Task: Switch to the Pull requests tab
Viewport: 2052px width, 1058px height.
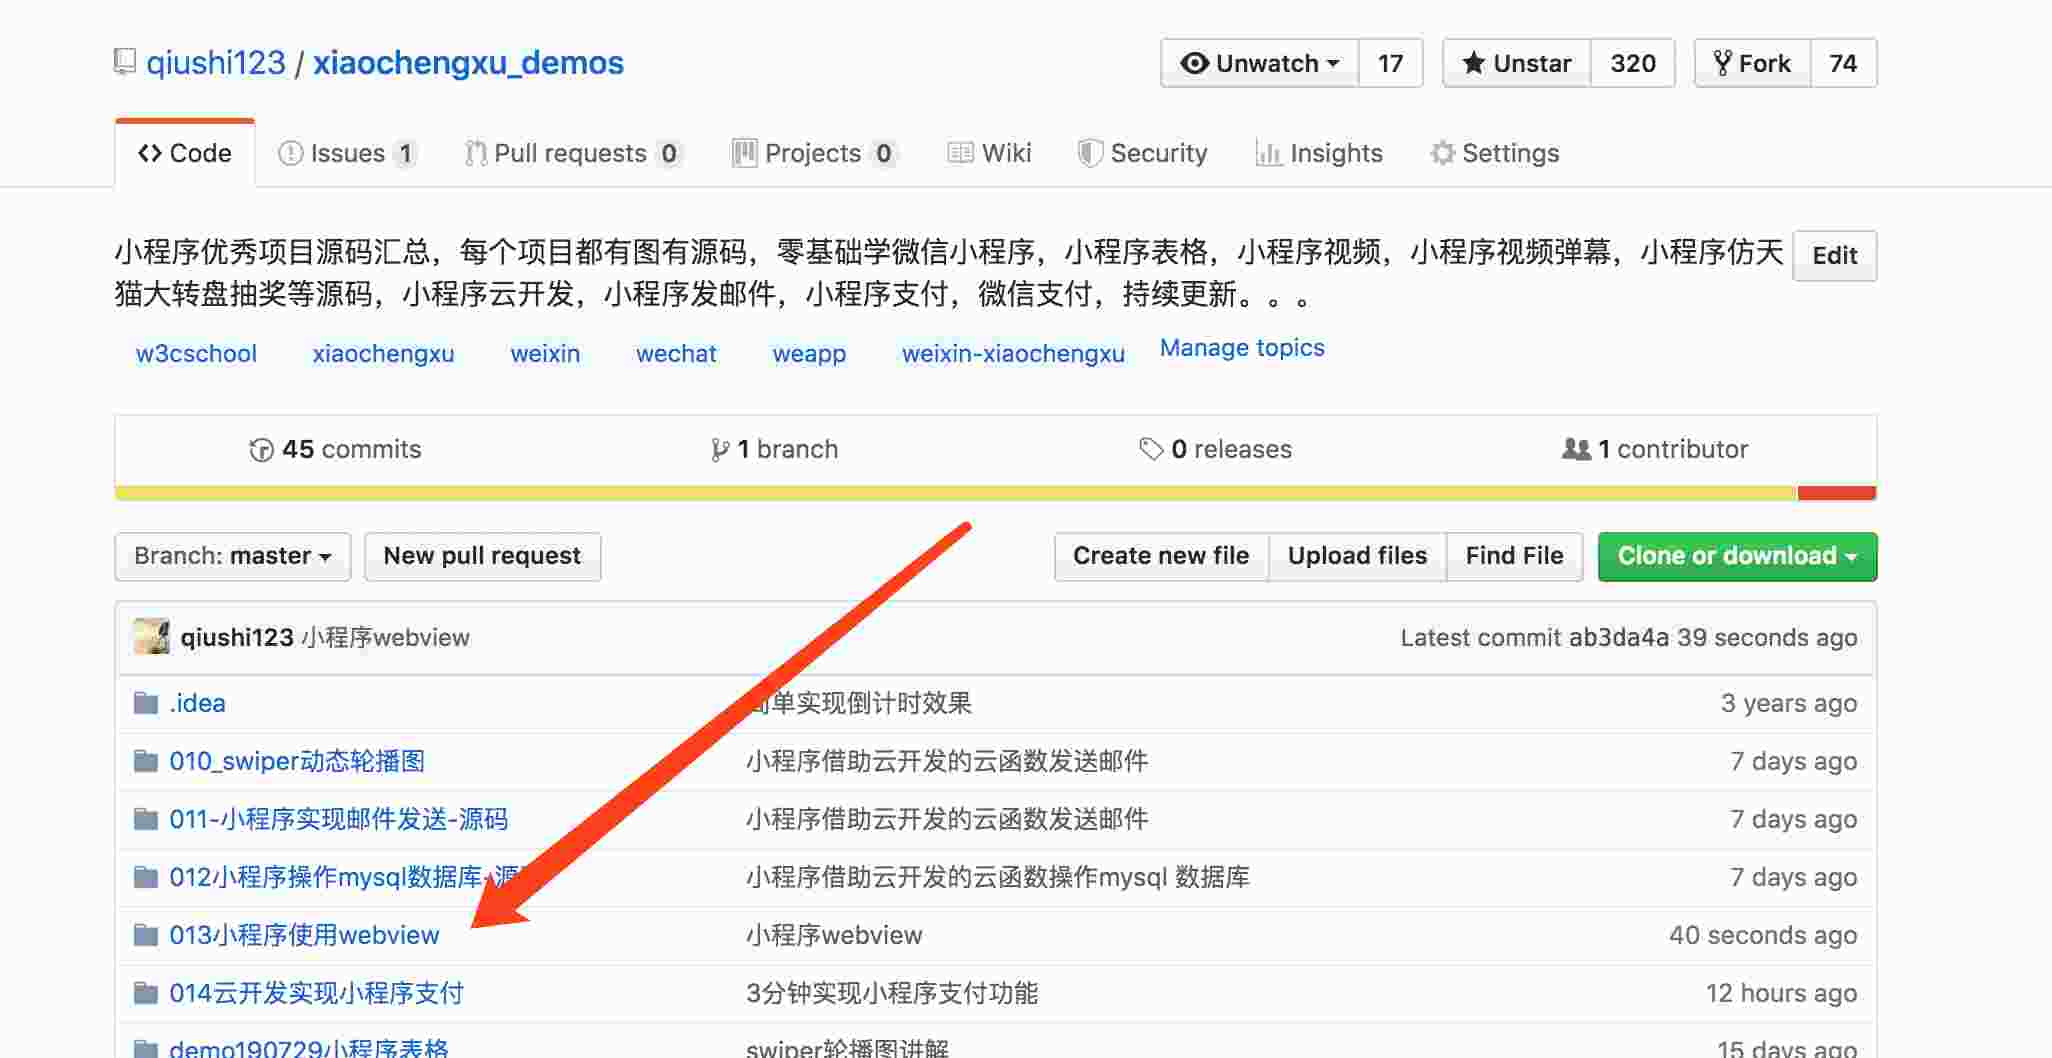Action: (572, 153)
